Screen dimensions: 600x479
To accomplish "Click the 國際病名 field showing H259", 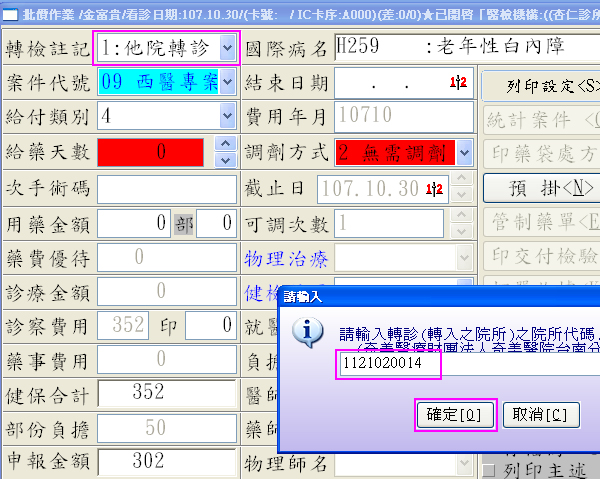I will [403, 47].
